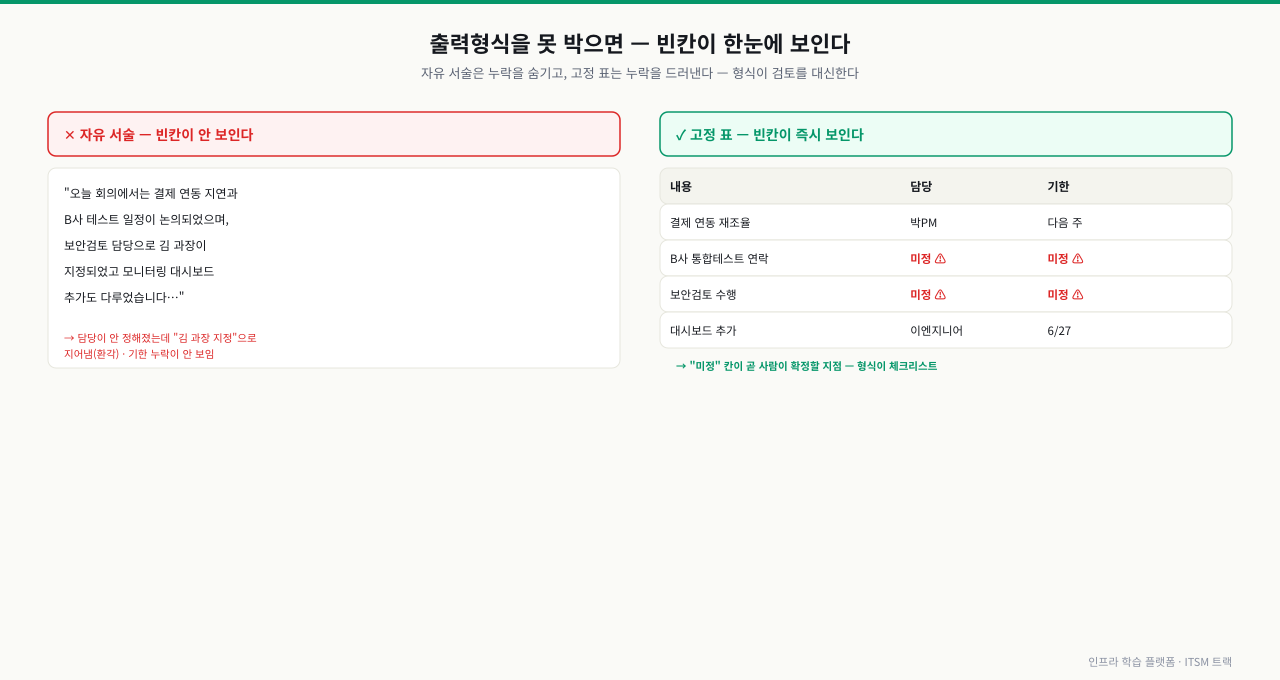Select heading text 빈칸이 안 보인다
The image size is (1280, 680).
point(204,135)
